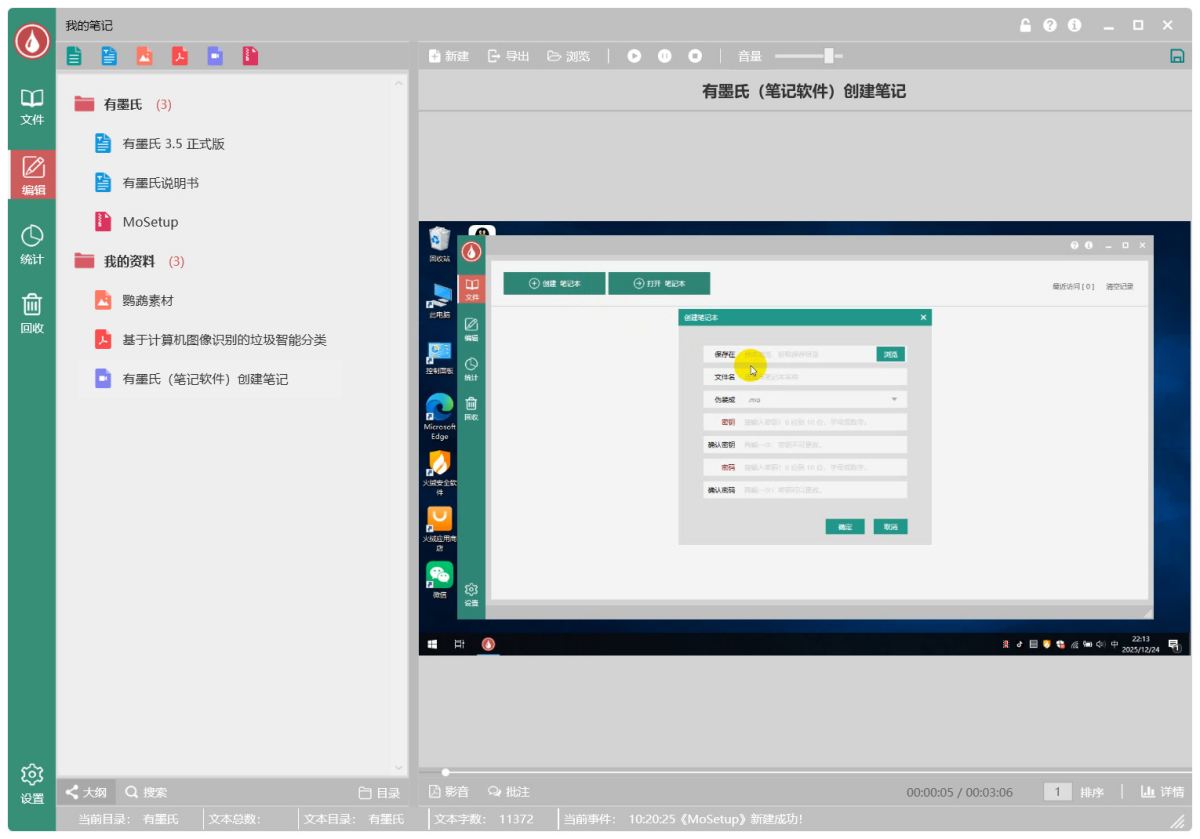The image size is (1200, 839).
Task: Open 详情 (Details) panel
Action: pos(1162,792)
